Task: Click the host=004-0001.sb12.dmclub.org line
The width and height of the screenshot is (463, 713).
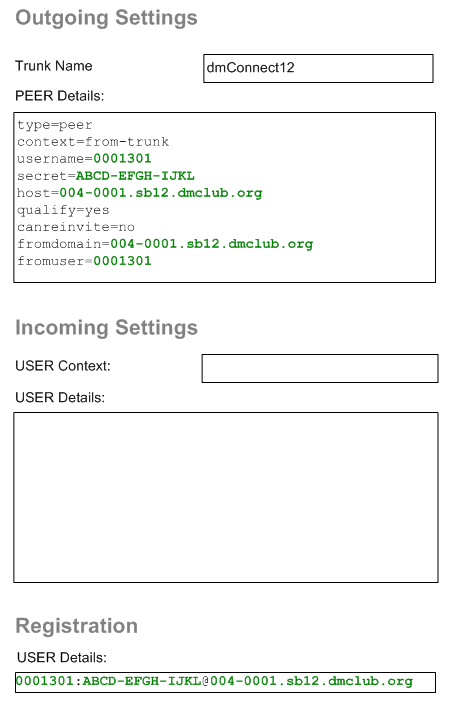Action: pyautogui.click(x=140, y=193)
